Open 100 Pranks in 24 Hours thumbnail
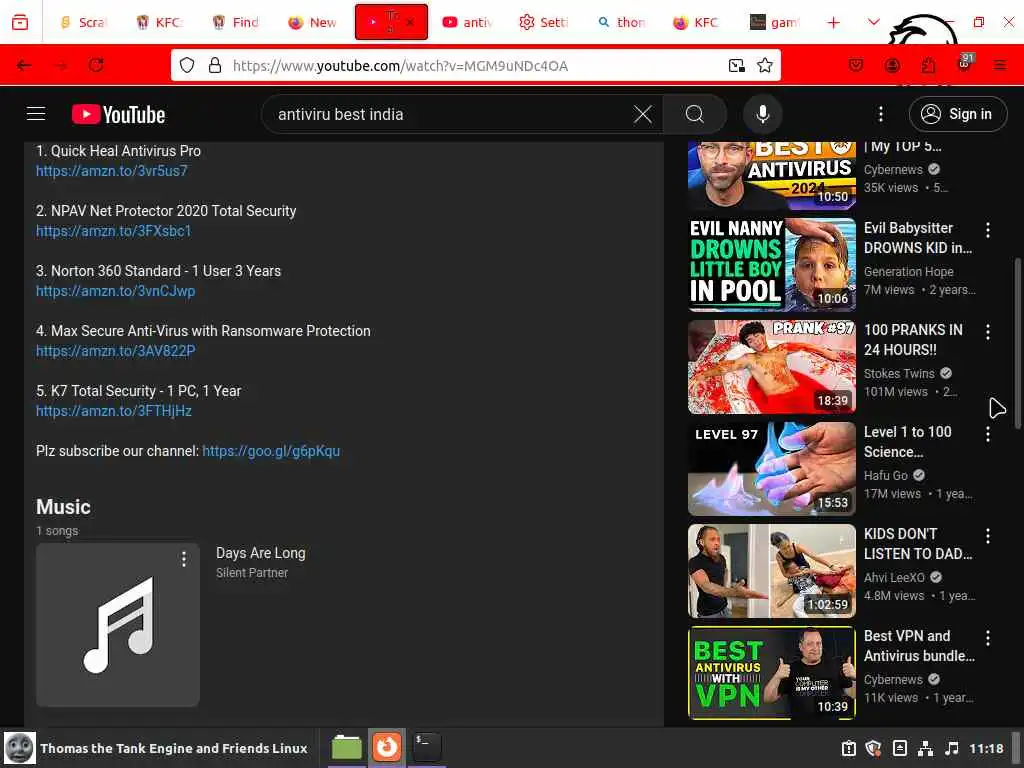The height and width of the screenshot is (768, 1024). 772,367
